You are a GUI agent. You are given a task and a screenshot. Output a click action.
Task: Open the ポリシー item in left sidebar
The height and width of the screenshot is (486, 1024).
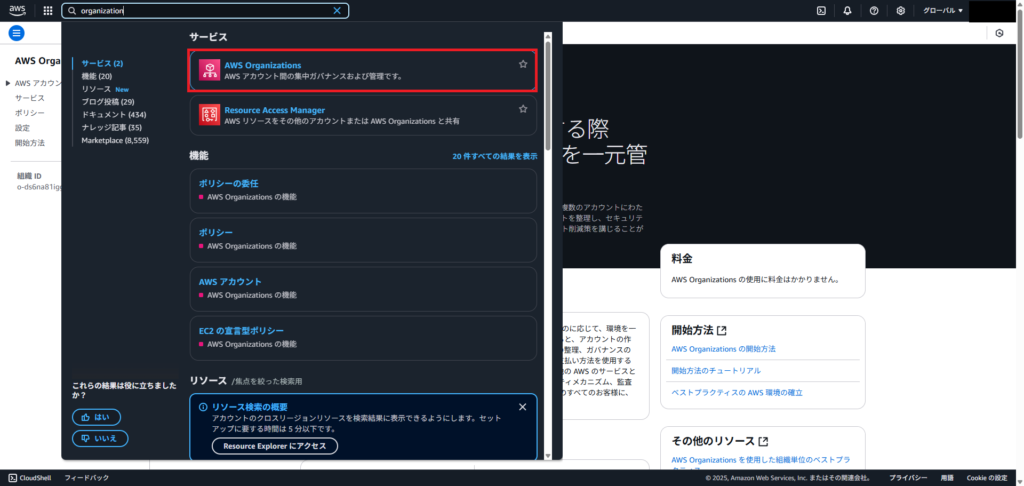click(x=30, y=113)
